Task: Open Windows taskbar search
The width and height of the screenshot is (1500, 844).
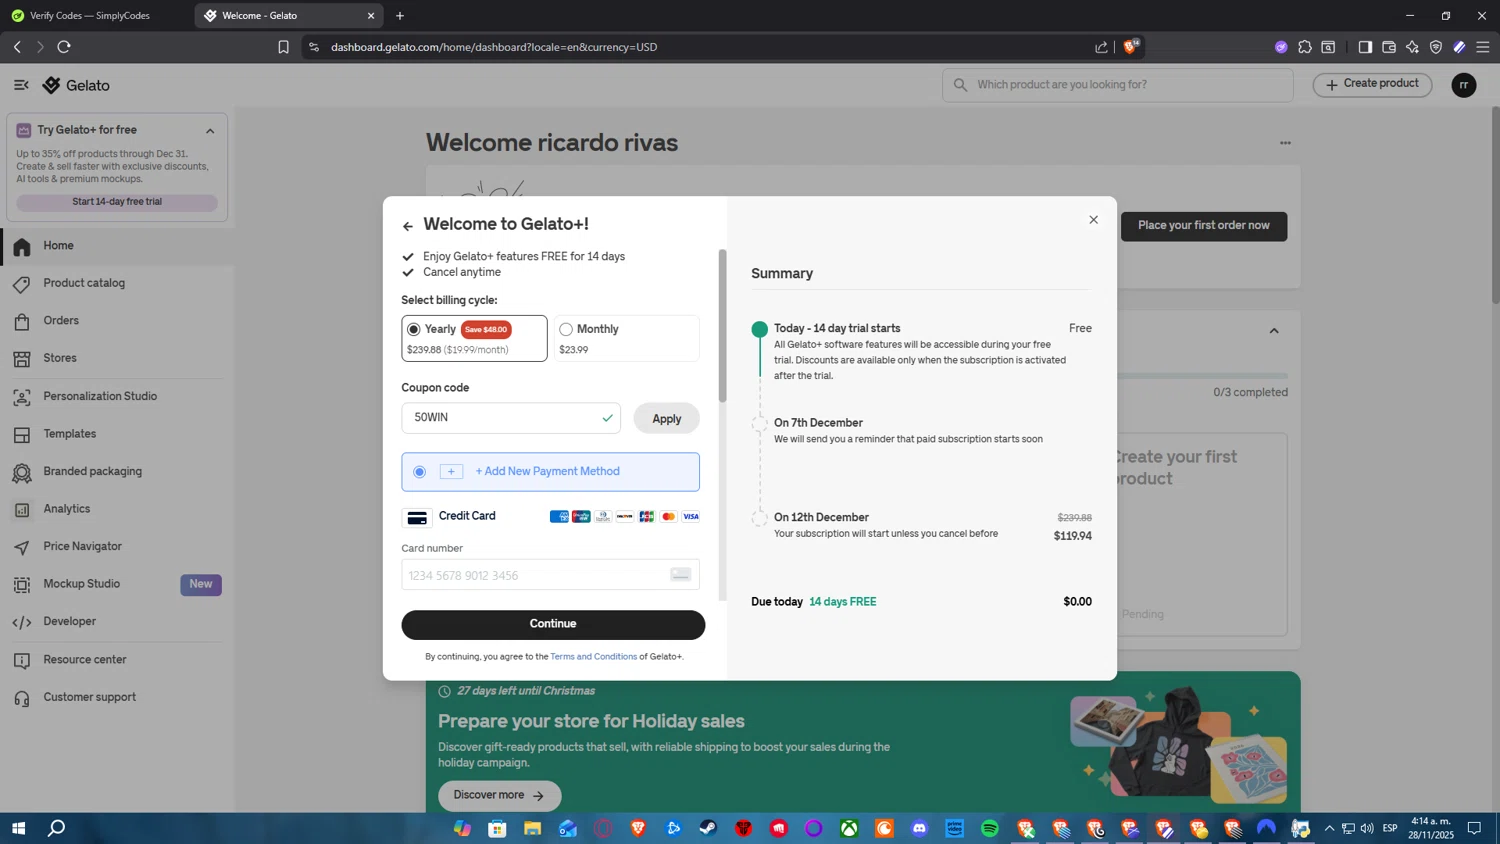Action: (x=57, y=828)
